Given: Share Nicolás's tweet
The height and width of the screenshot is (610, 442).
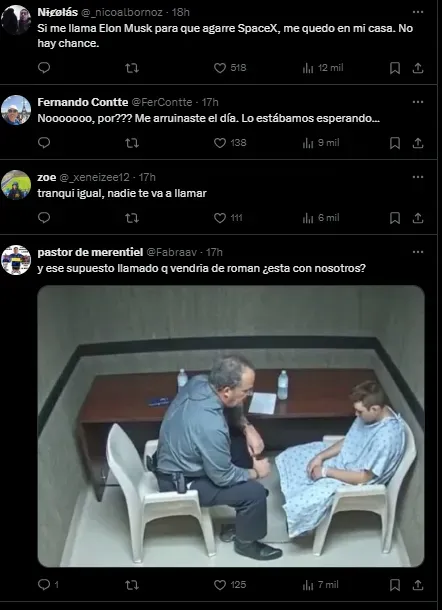Looking at the screenshot, I should tap(418, 68).
